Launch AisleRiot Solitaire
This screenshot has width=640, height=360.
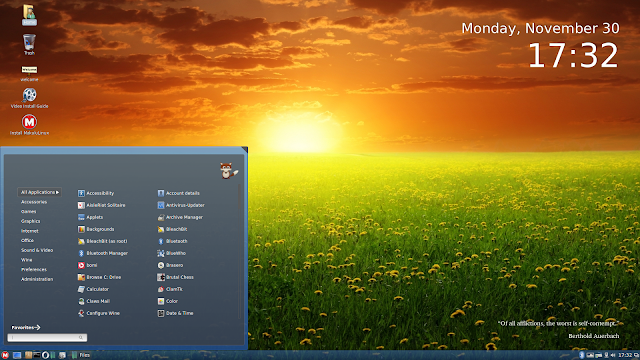click(102, 205)
